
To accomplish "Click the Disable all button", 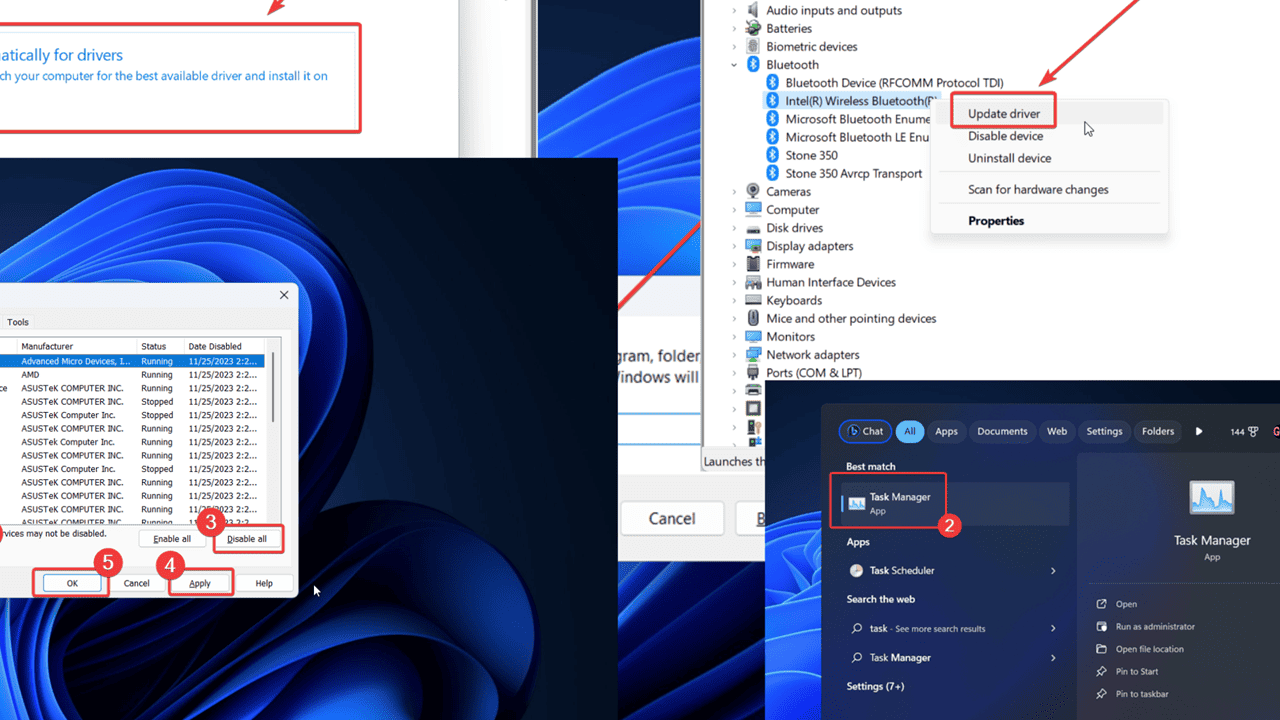I will (247, 539).
